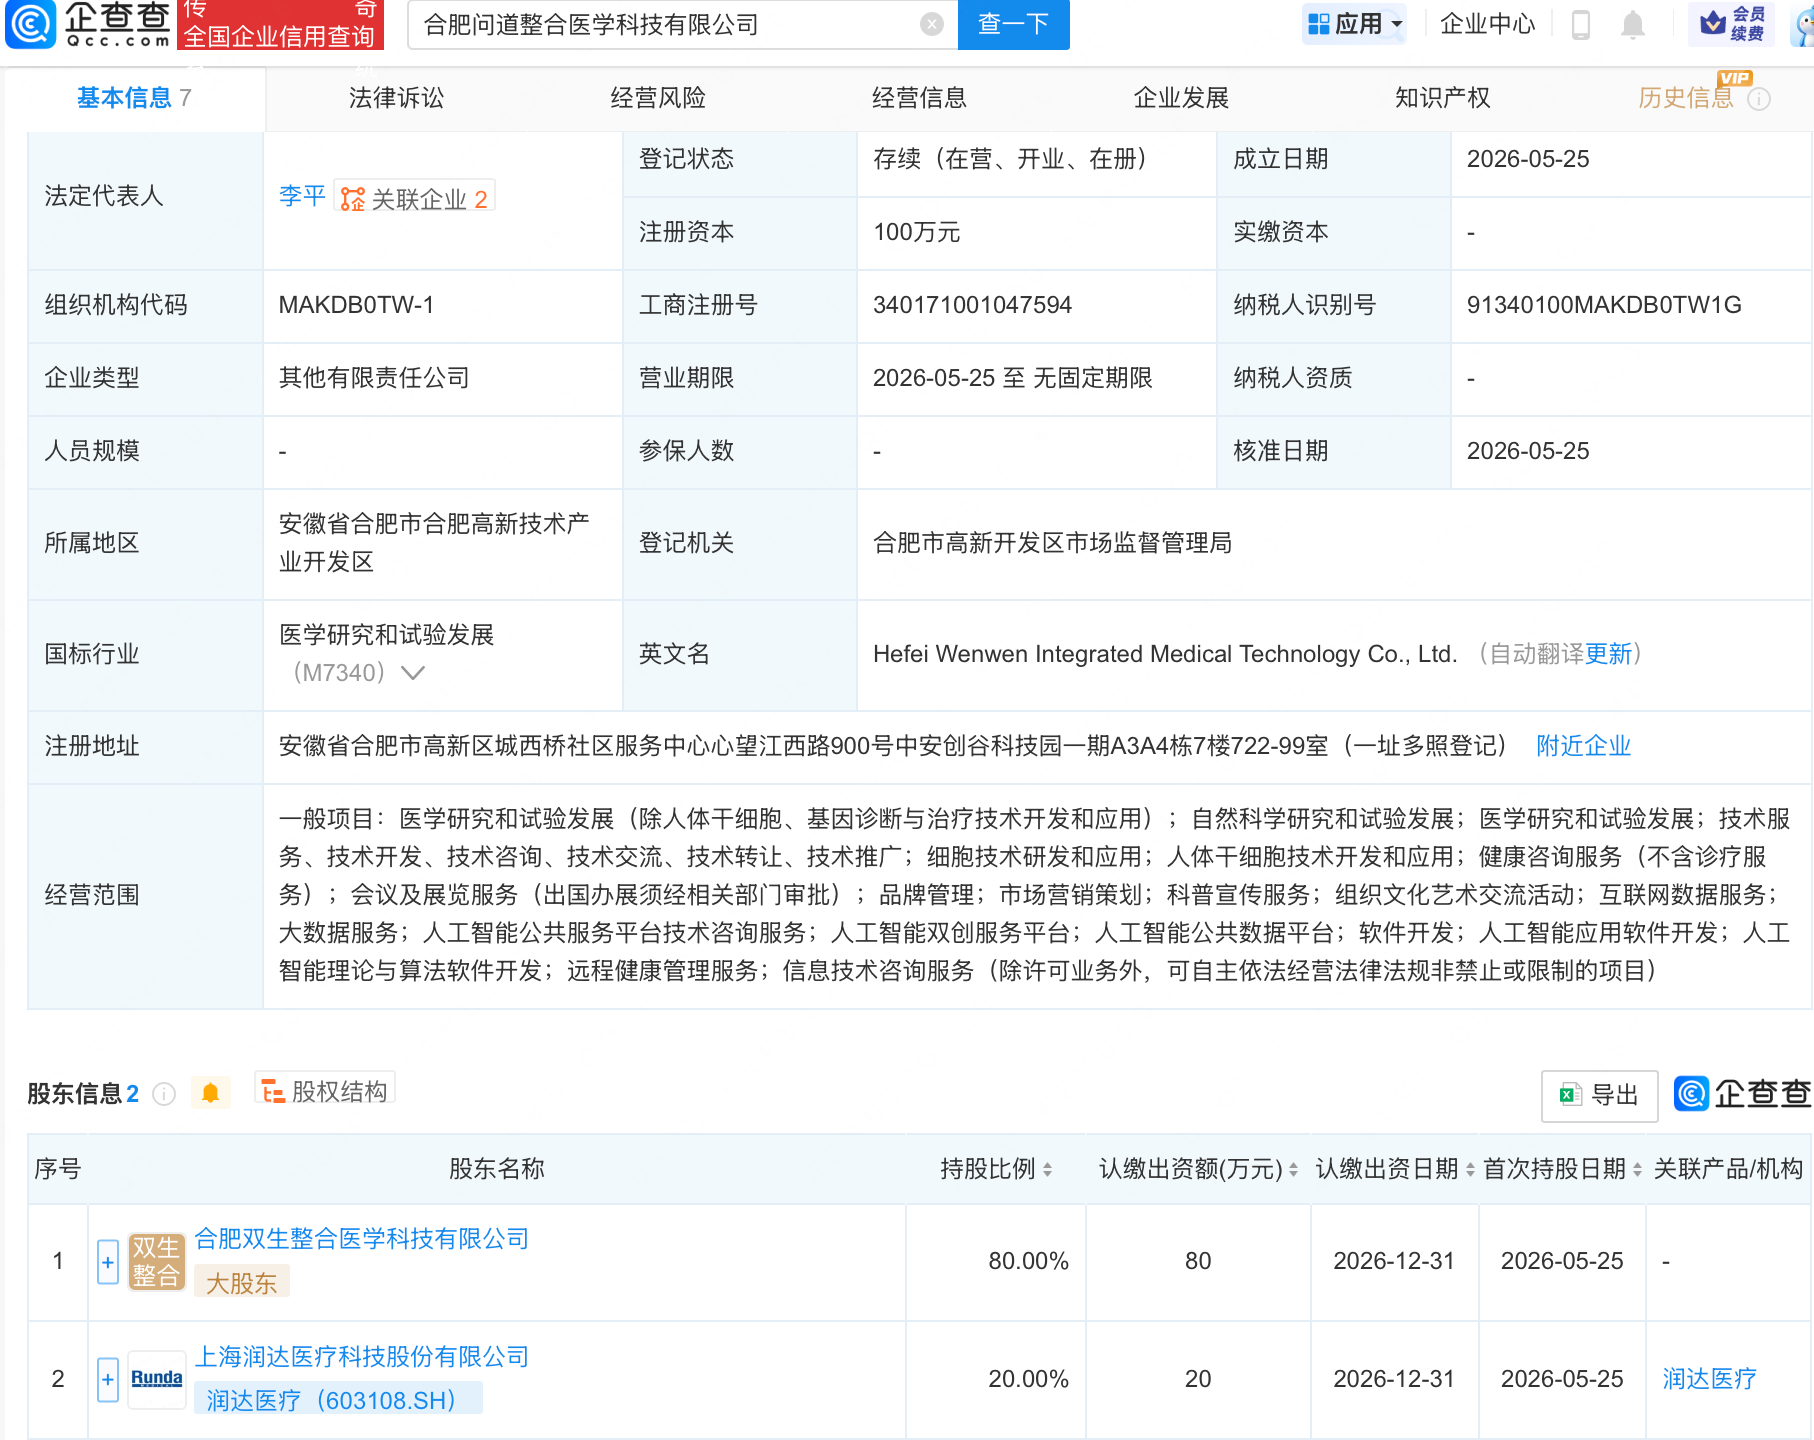The image size is (1814, 1440).
Task: Click 存续（在营、开业、在册）status value
Action: click(x=1010, y=159)
